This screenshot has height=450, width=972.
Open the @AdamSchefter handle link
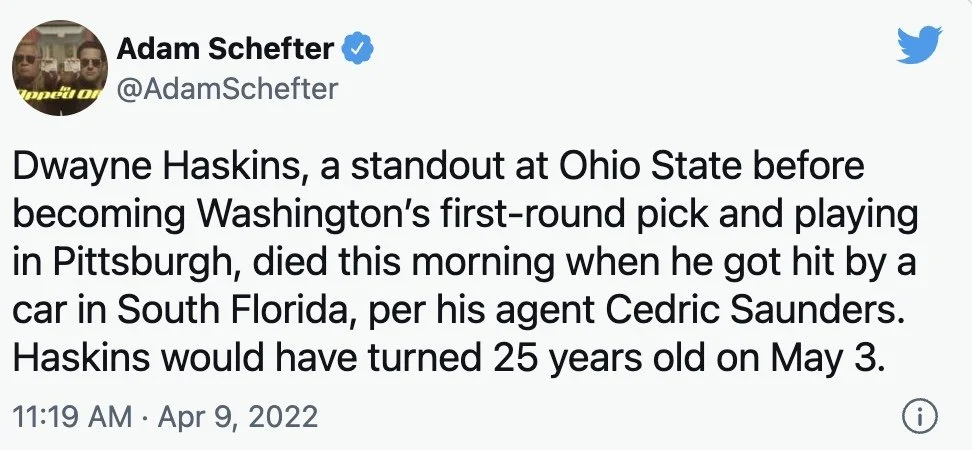coord(228,89)
